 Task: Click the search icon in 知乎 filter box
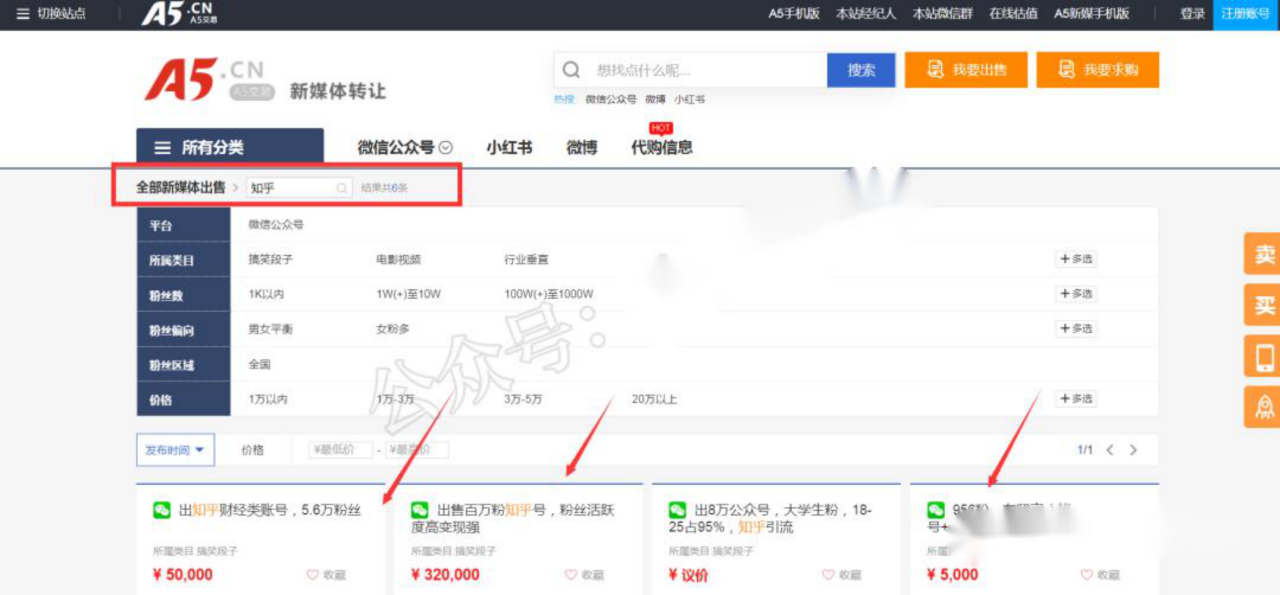[x=341, y=188]
